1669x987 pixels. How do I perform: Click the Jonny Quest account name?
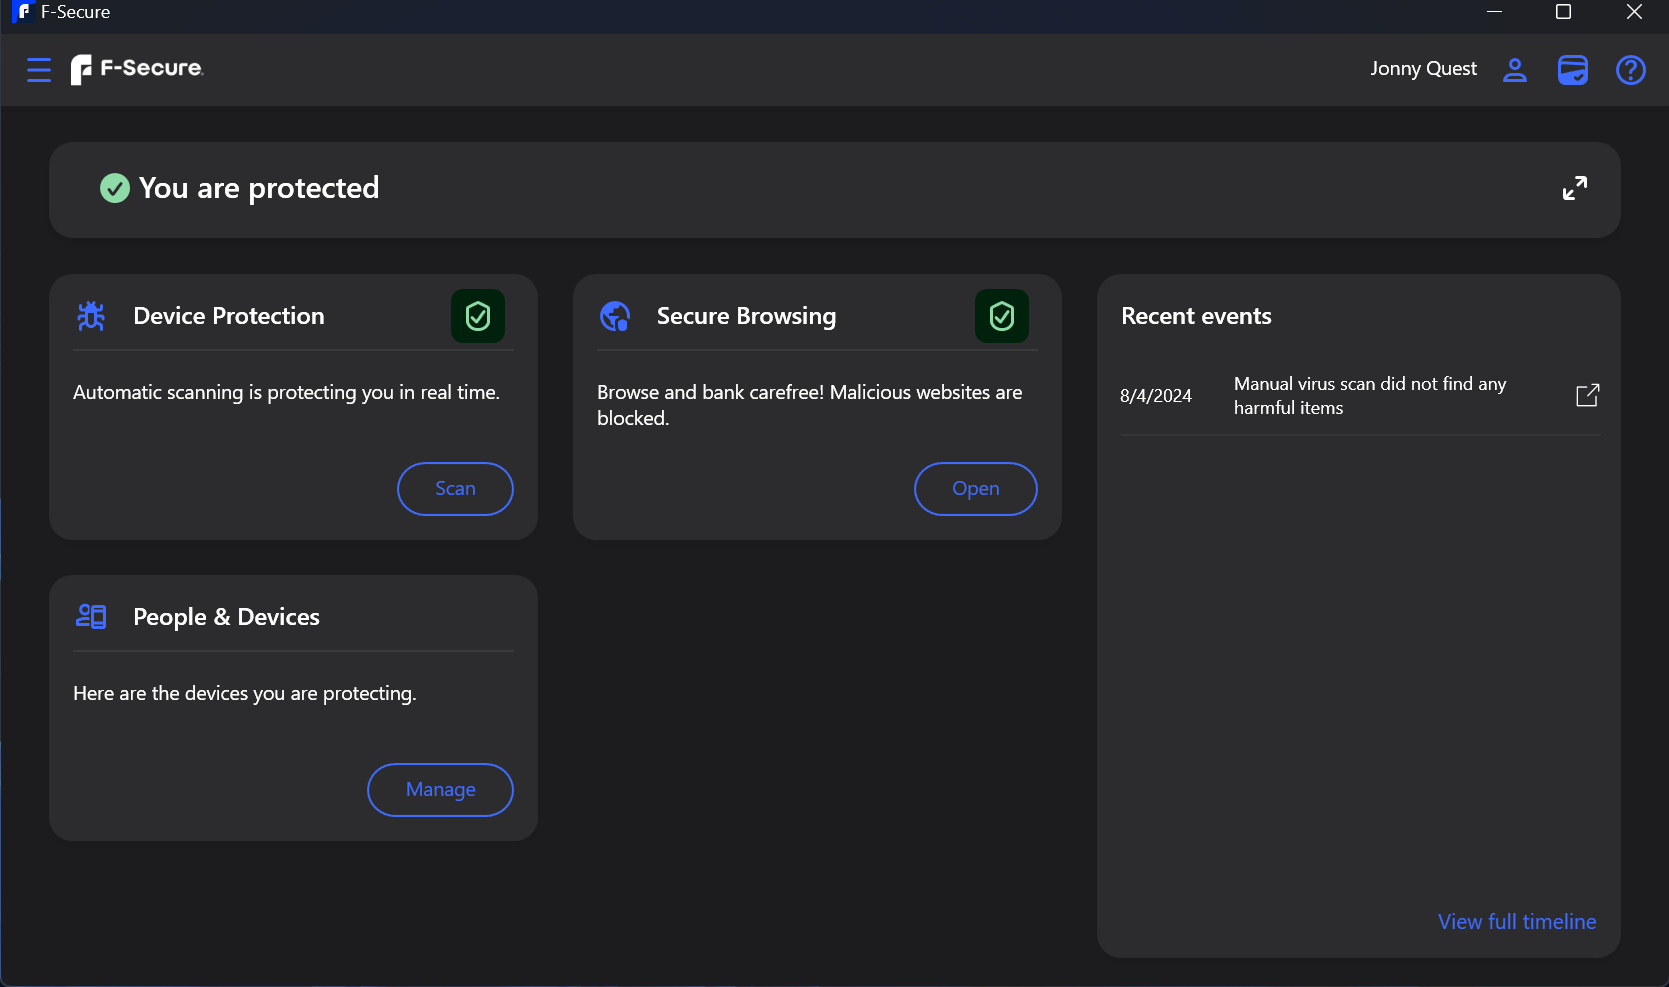pyautogui.click(x=1423, y=69)
